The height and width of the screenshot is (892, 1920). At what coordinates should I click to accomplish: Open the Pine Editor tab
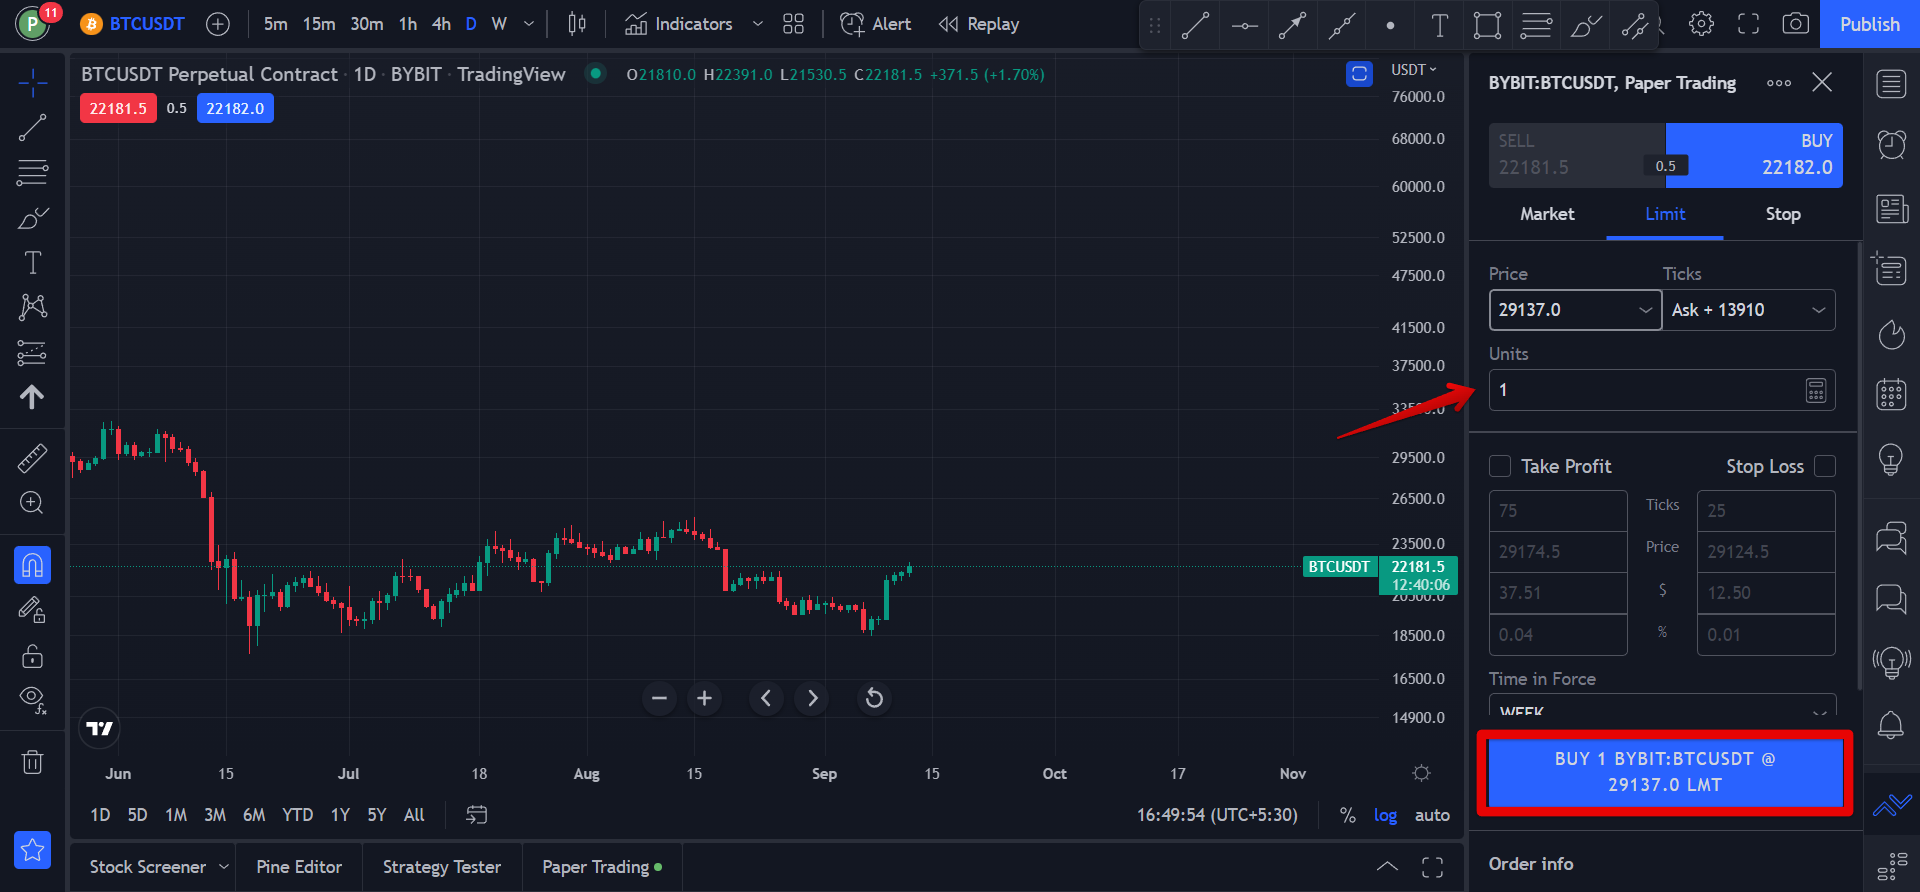click(x=299, y=866)
